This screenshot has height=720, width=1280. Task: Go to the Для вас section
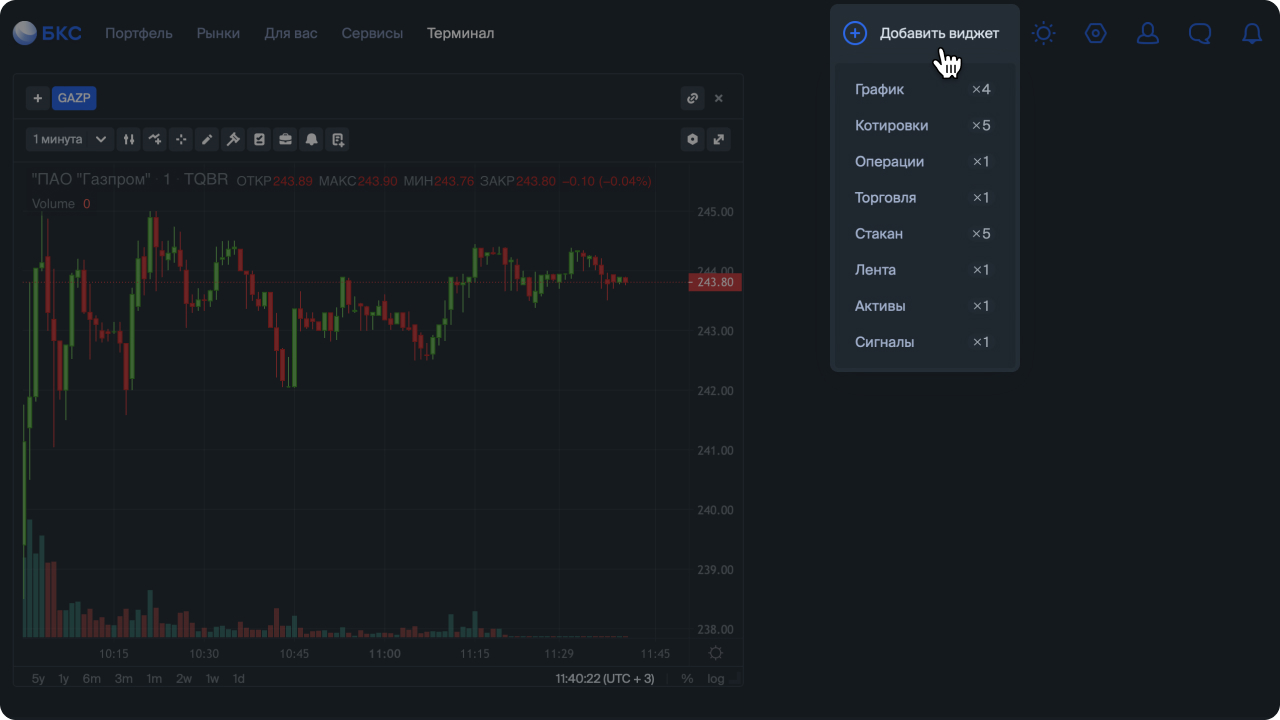click(291, 33)
